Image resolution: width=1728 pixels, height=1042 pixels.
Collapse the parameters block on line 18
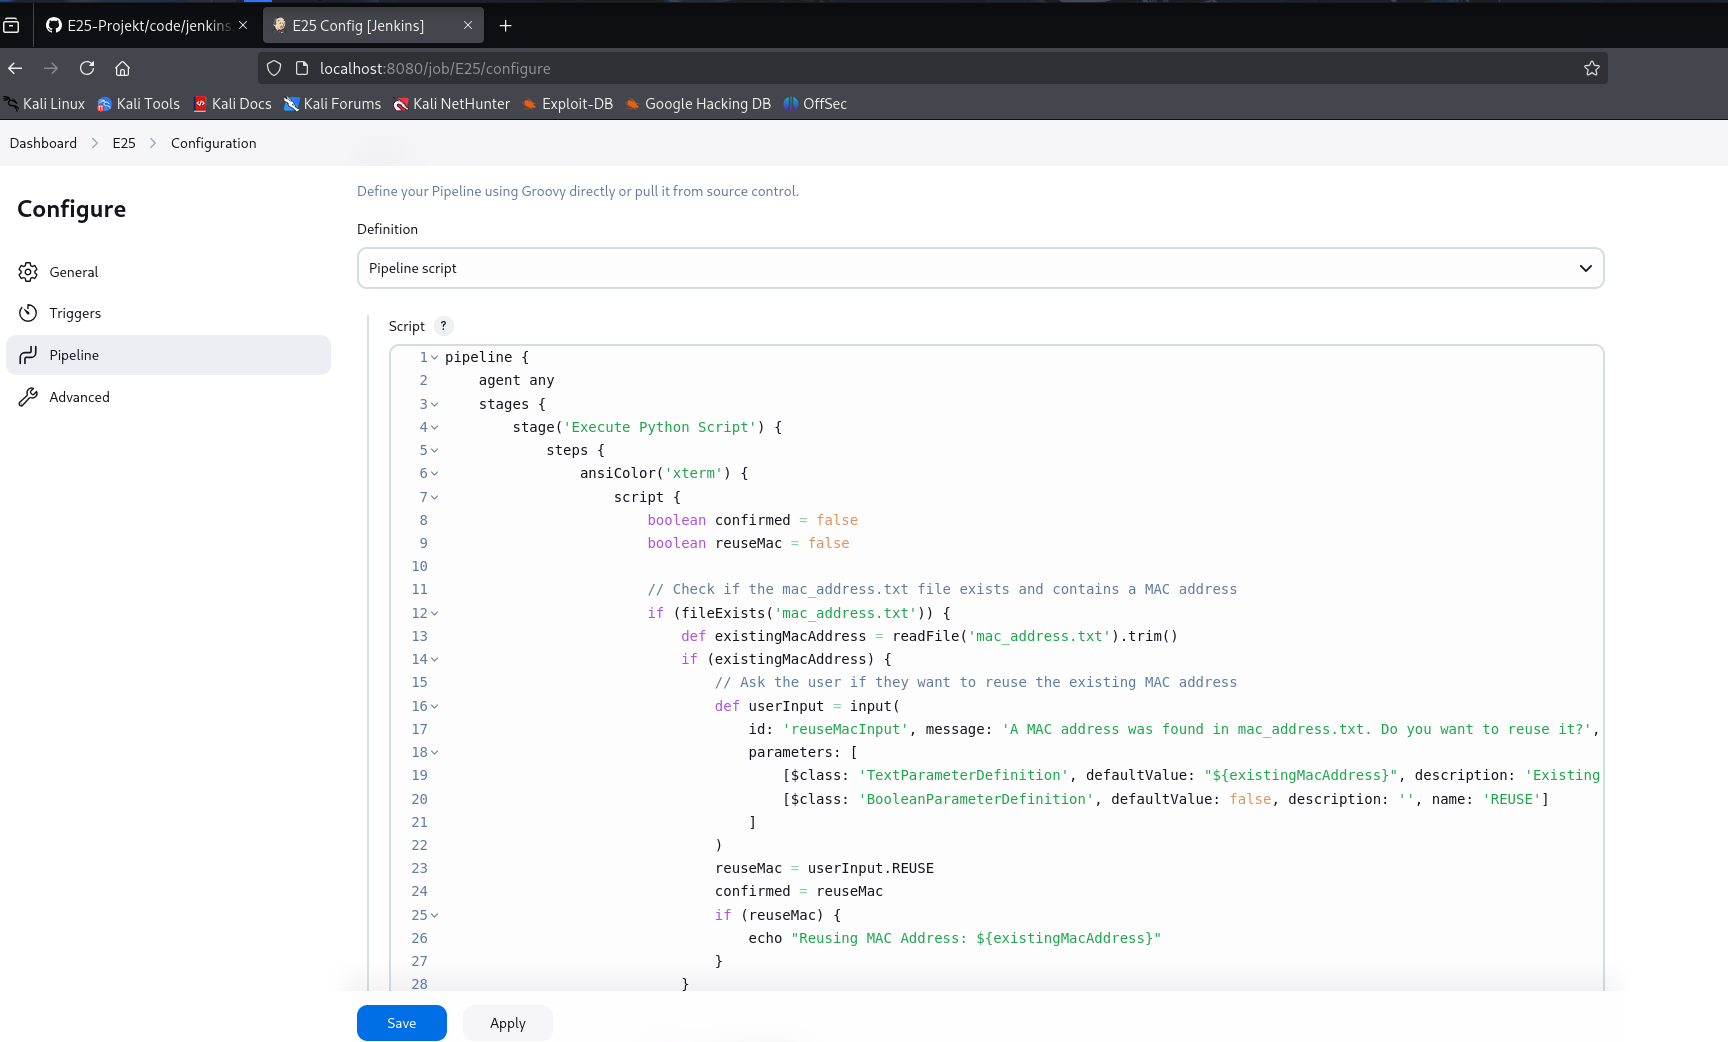tap(434, 753)
